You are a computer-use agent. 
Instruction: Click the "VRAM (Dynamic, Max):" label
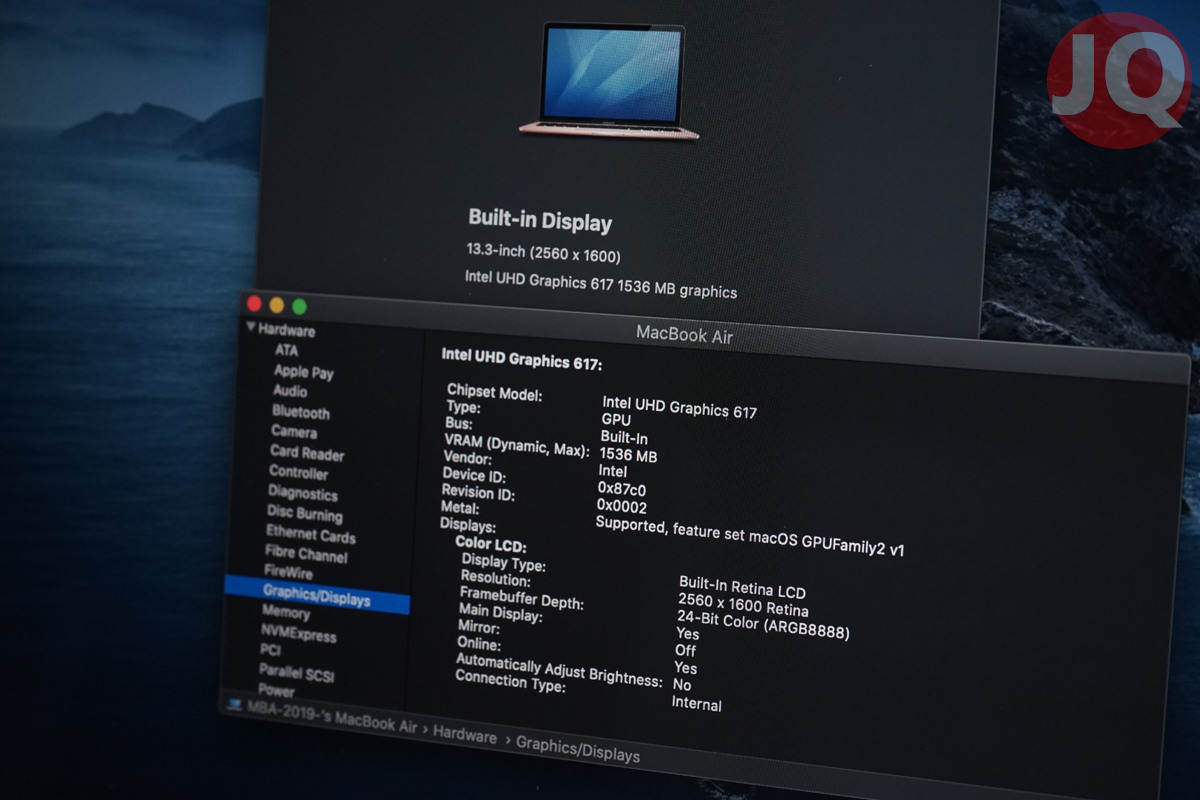[x=517, y=446]
